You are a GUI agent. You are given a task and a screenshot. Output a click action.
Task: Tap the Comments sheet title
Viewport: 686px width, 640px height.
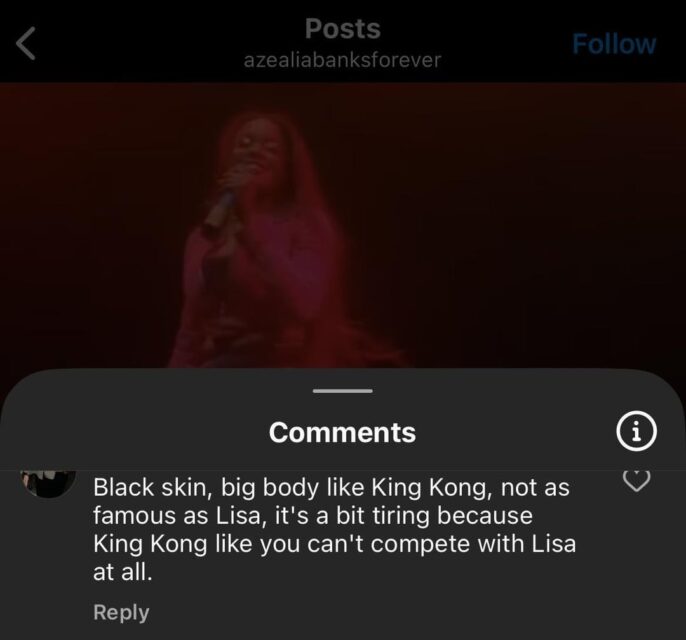tap(342, 432)
